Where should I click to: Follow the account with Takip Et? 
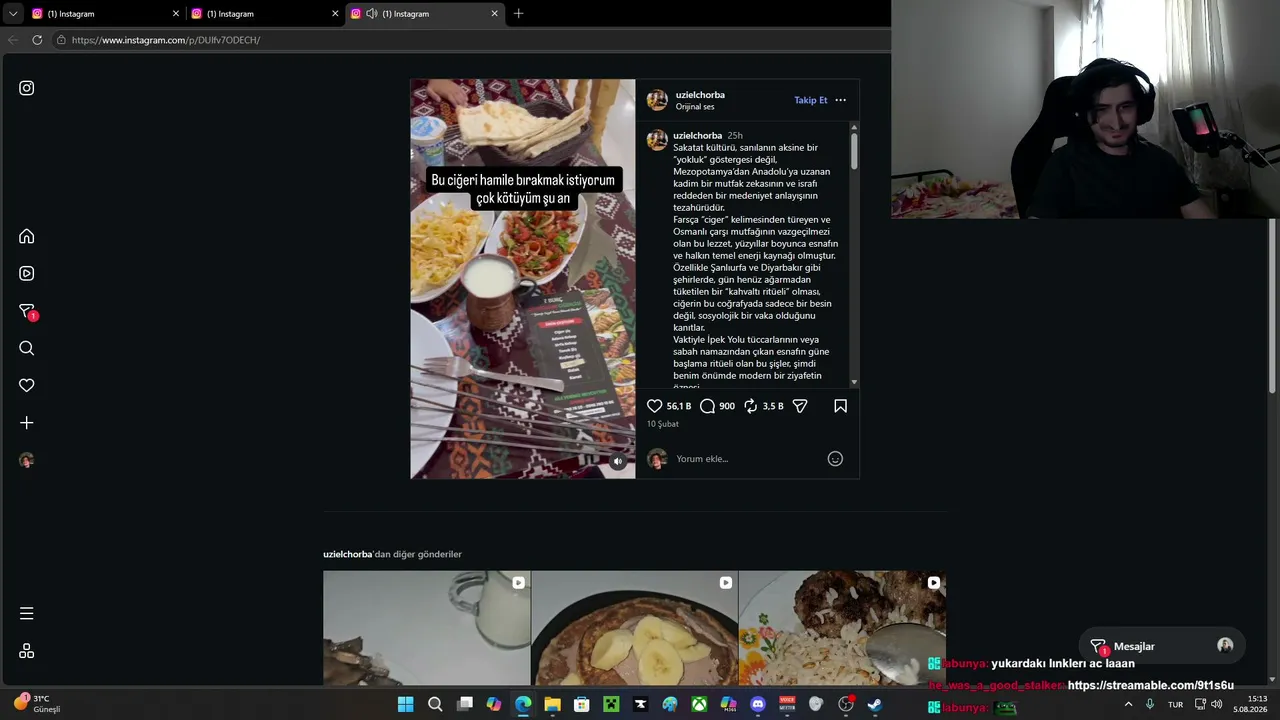(811, 100)
